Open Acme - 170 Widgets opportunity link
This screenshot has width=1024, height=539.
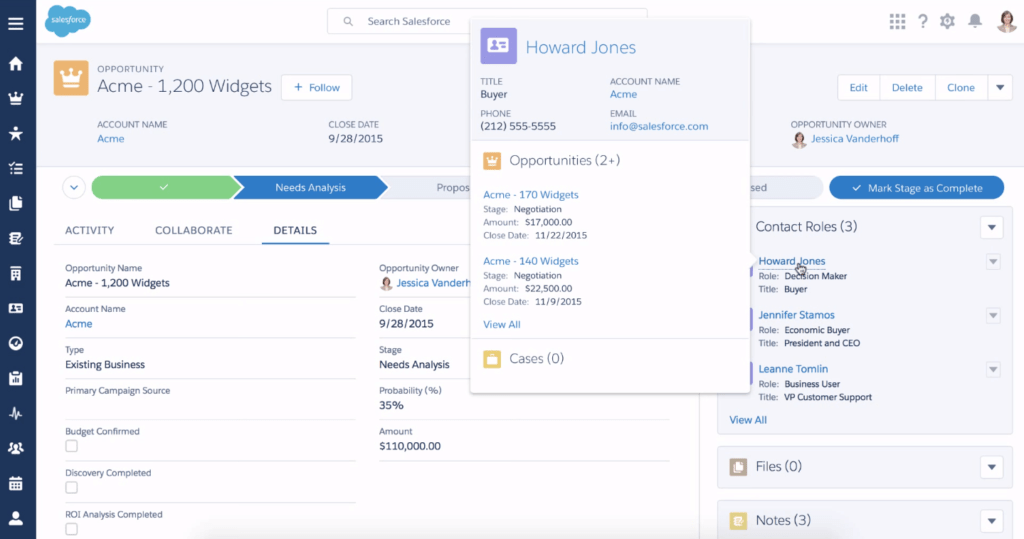(x=530, y=195)
